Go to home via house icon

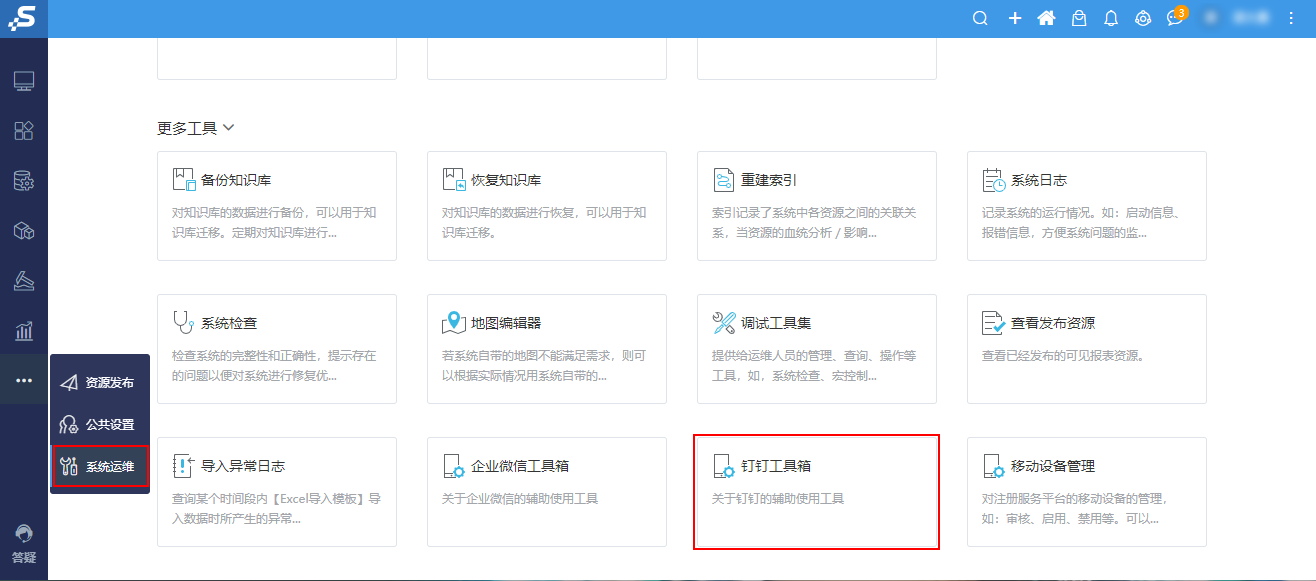(x=1046, y=18)
